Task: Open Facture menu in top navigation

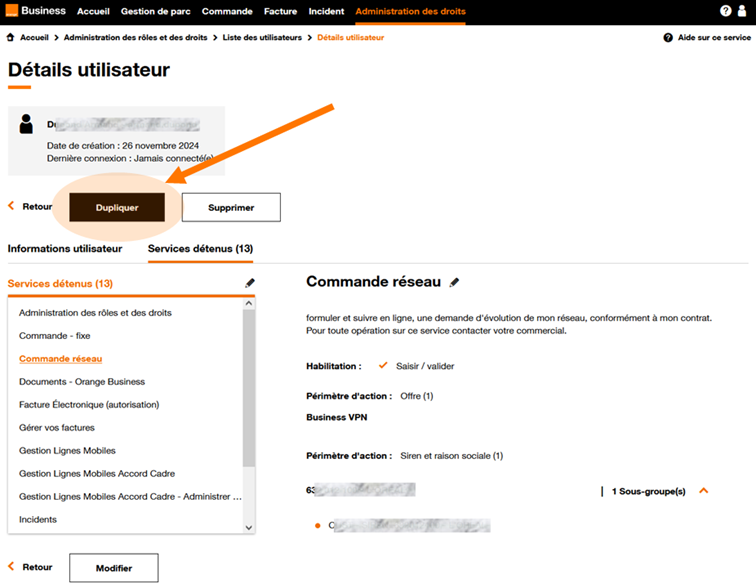Action: [x=281, y=12]
